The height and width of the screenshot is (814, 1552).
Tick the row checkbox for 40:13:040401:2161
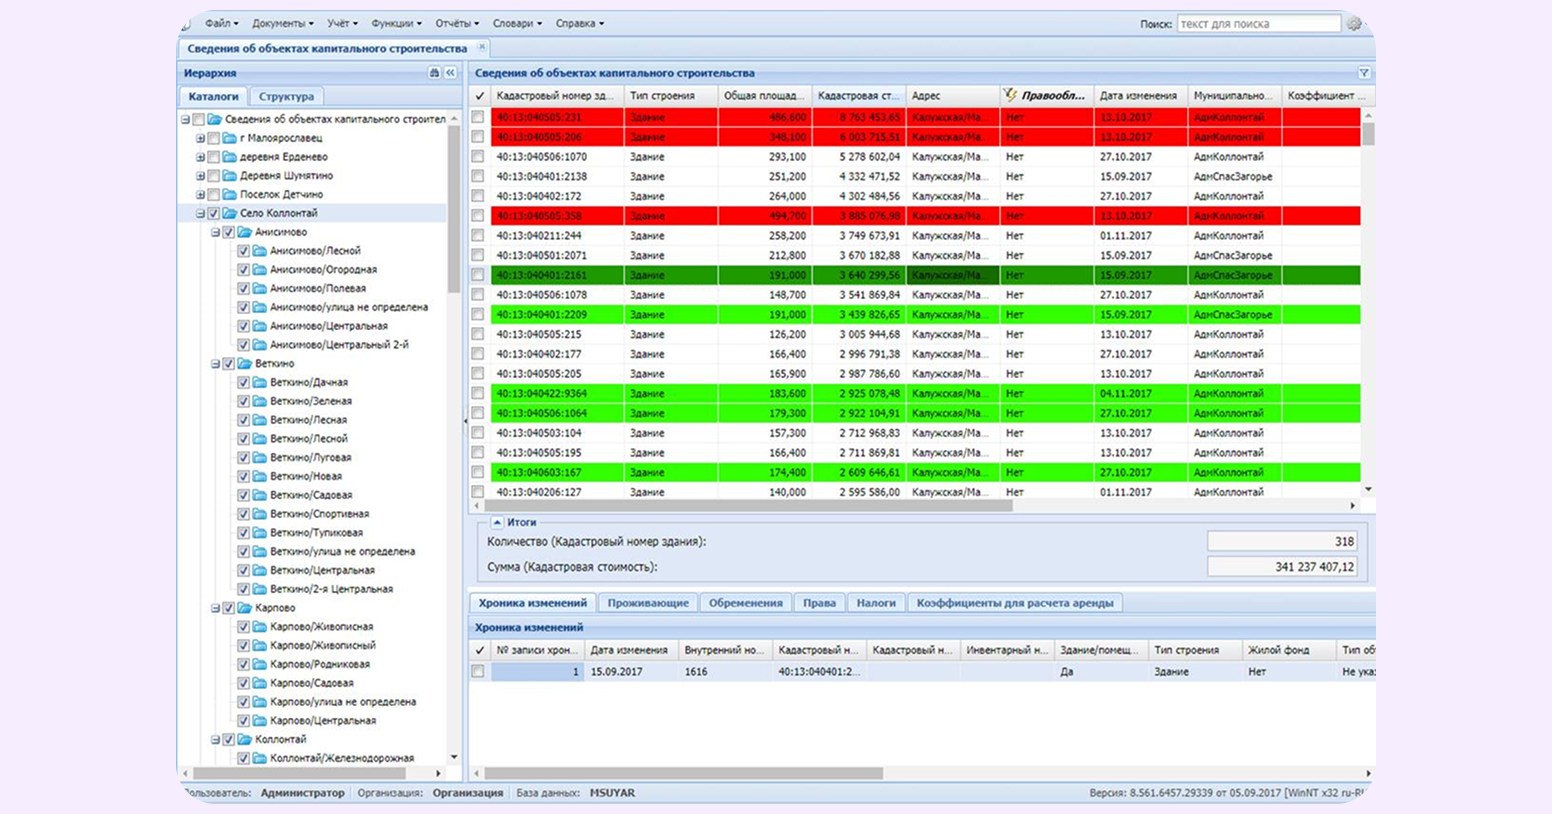pyautogui.click(x=478, y=275)
